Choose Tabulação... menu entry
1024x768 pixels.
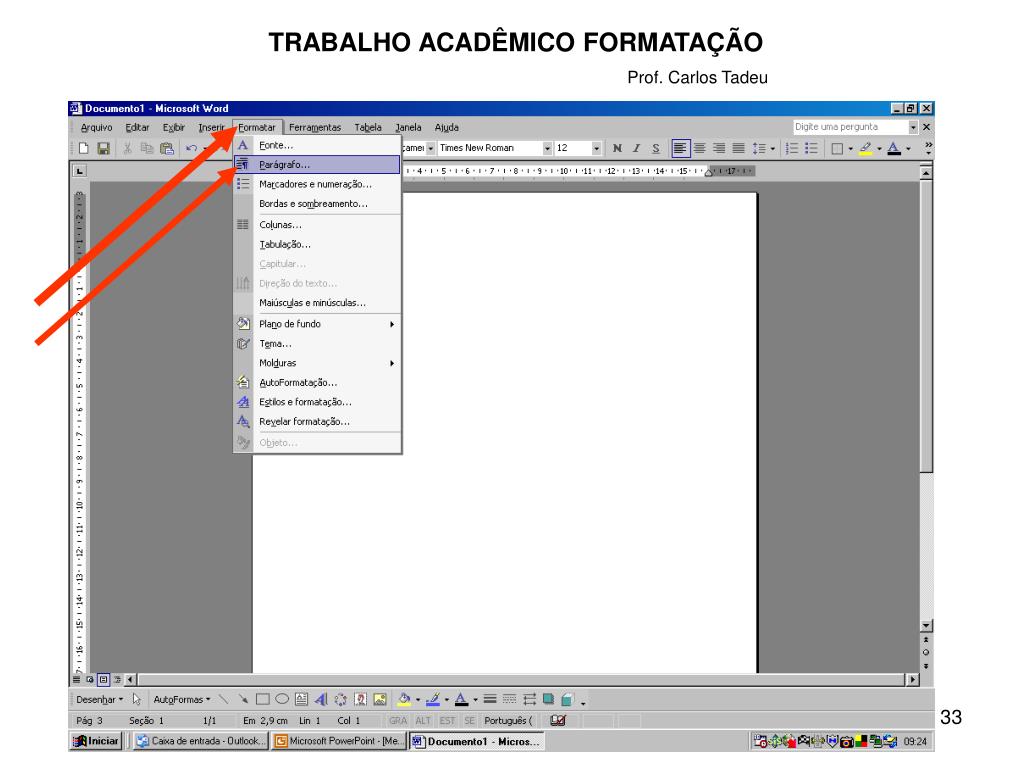[x=317, y=244]
